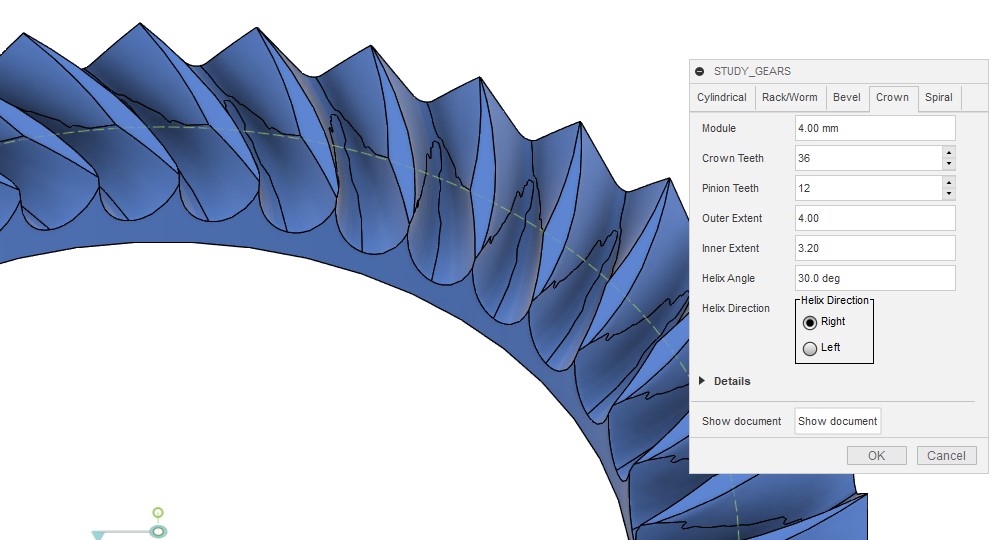The width and height of the screenshot is (992, 540).
Task: Switch to the Cylindrical tab
Action: click(721, 98)
